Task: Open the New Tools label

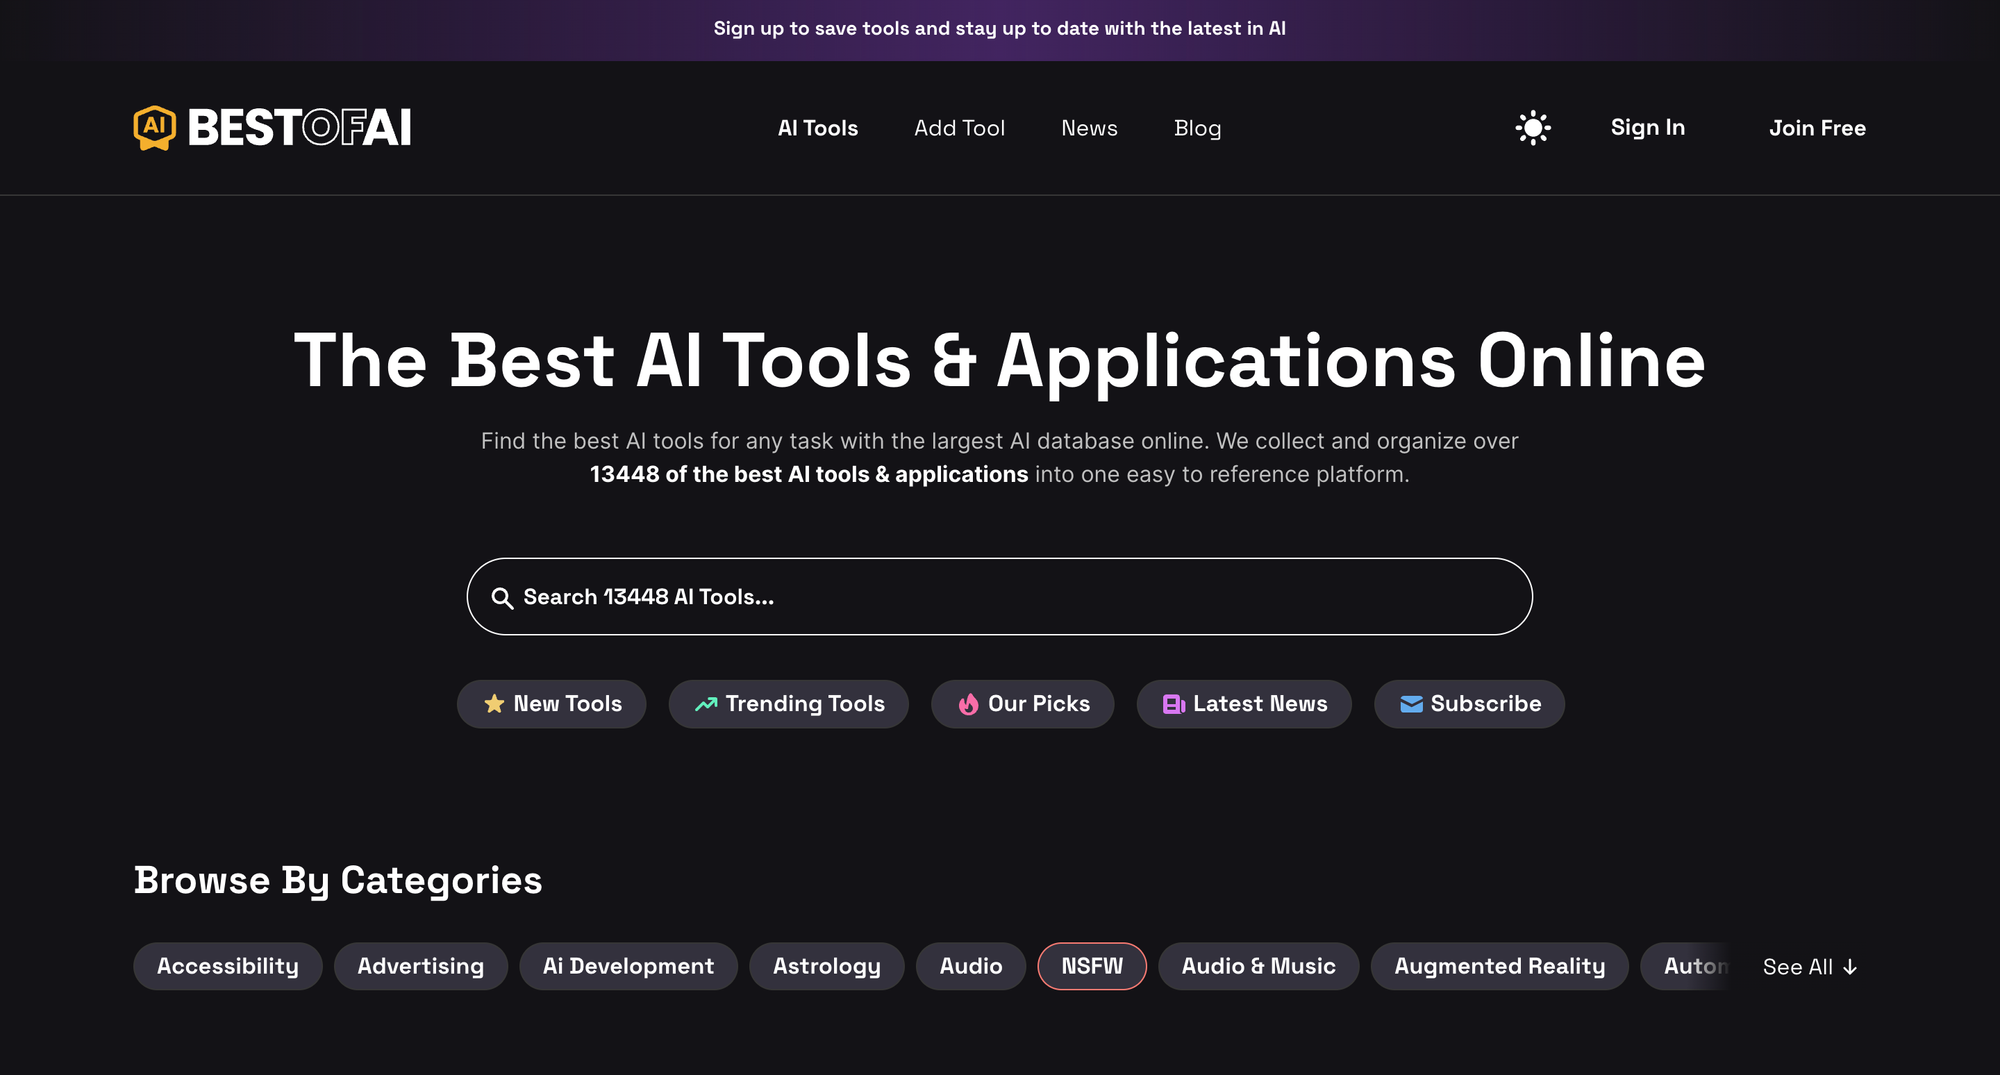Action: 568,704
